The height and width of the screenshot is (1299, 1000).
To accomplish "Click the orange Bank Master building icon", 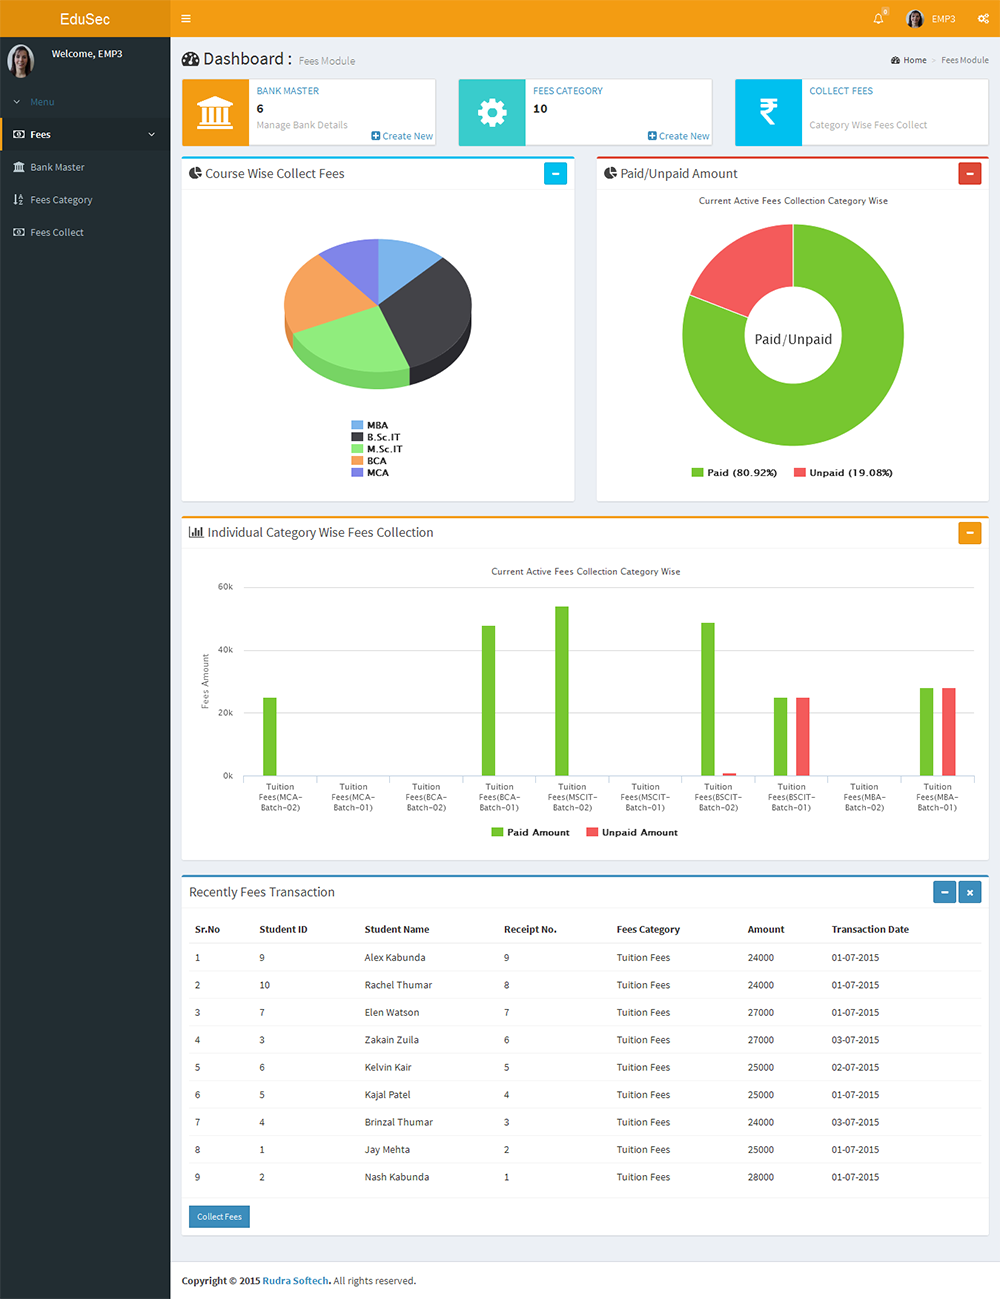I will coord(215,113).
